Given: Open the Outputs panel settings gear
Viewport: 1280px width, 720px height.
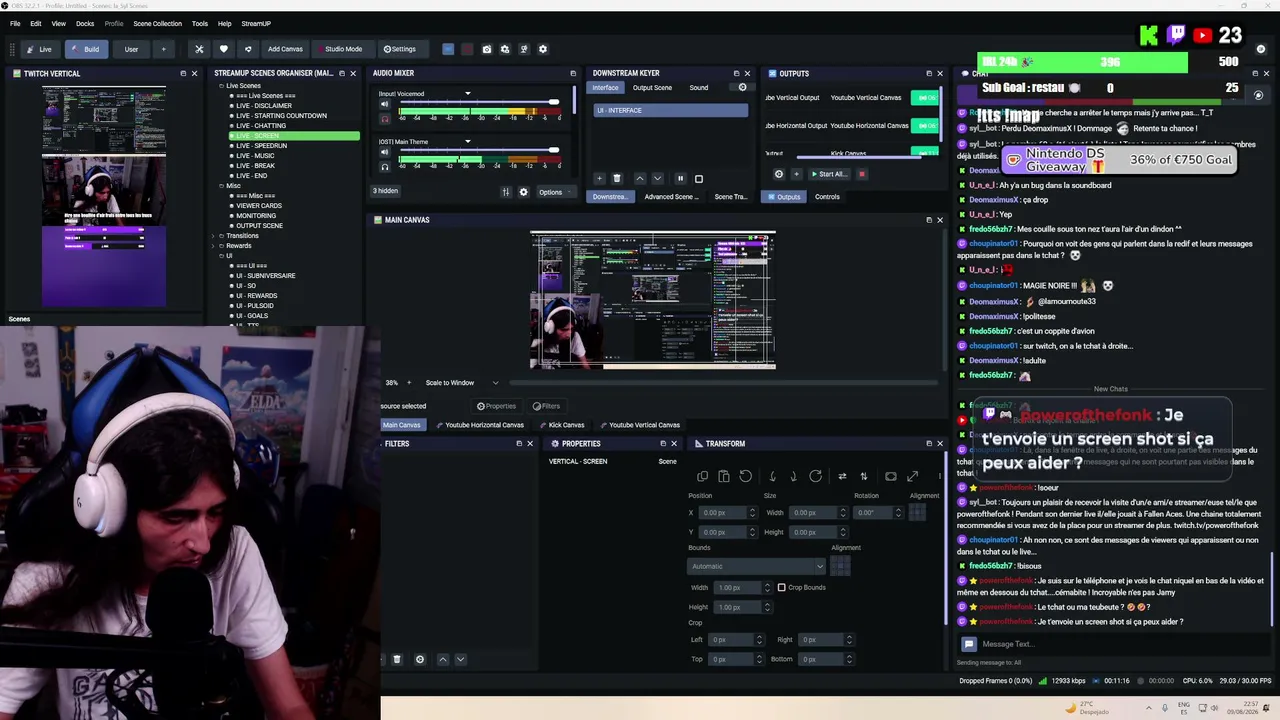Looking at the screenshot, I should pyautogui.click(x=779, y=174).
